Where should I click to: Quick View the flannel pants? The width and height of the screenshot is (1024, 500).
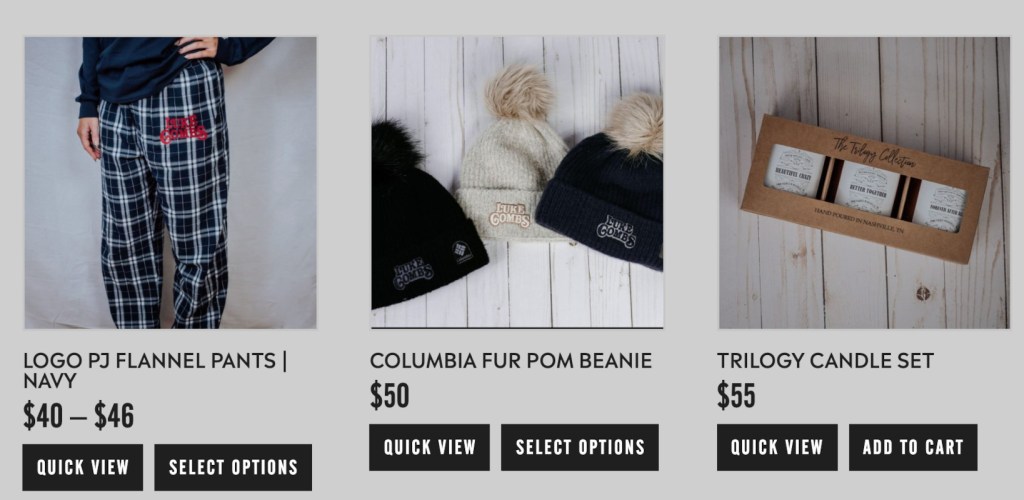coord(82,467)
